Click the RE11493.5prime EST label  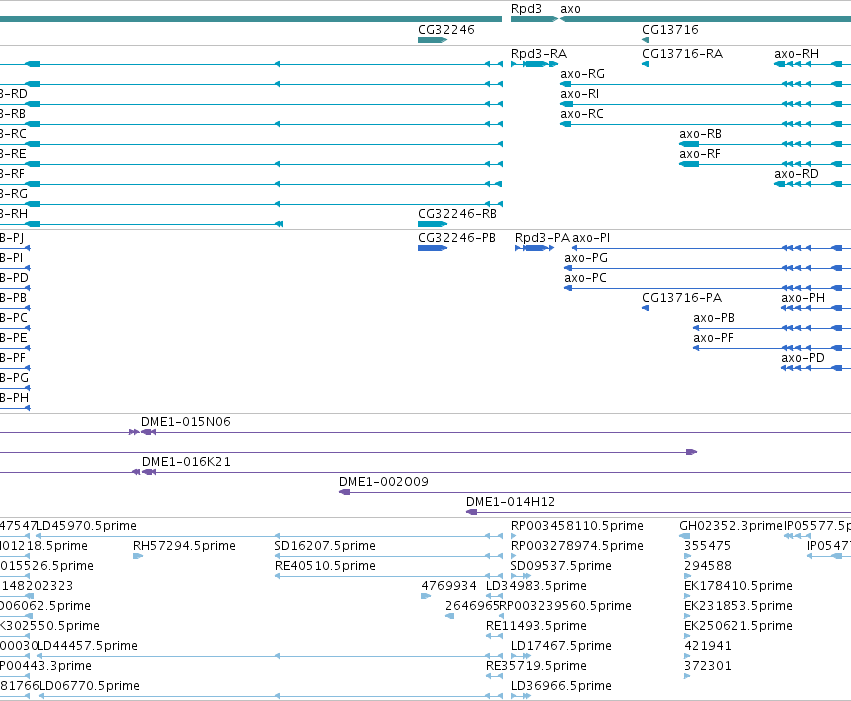point(536,626)
